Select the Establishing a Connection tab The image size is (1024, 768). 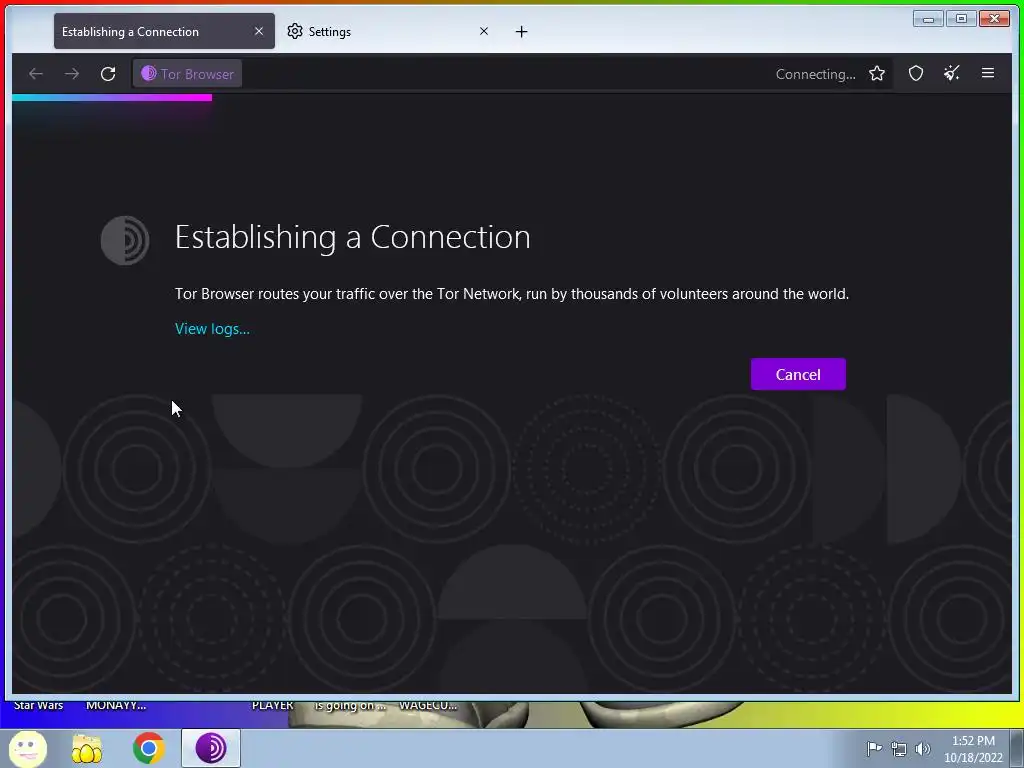click(x=165, y=31)
